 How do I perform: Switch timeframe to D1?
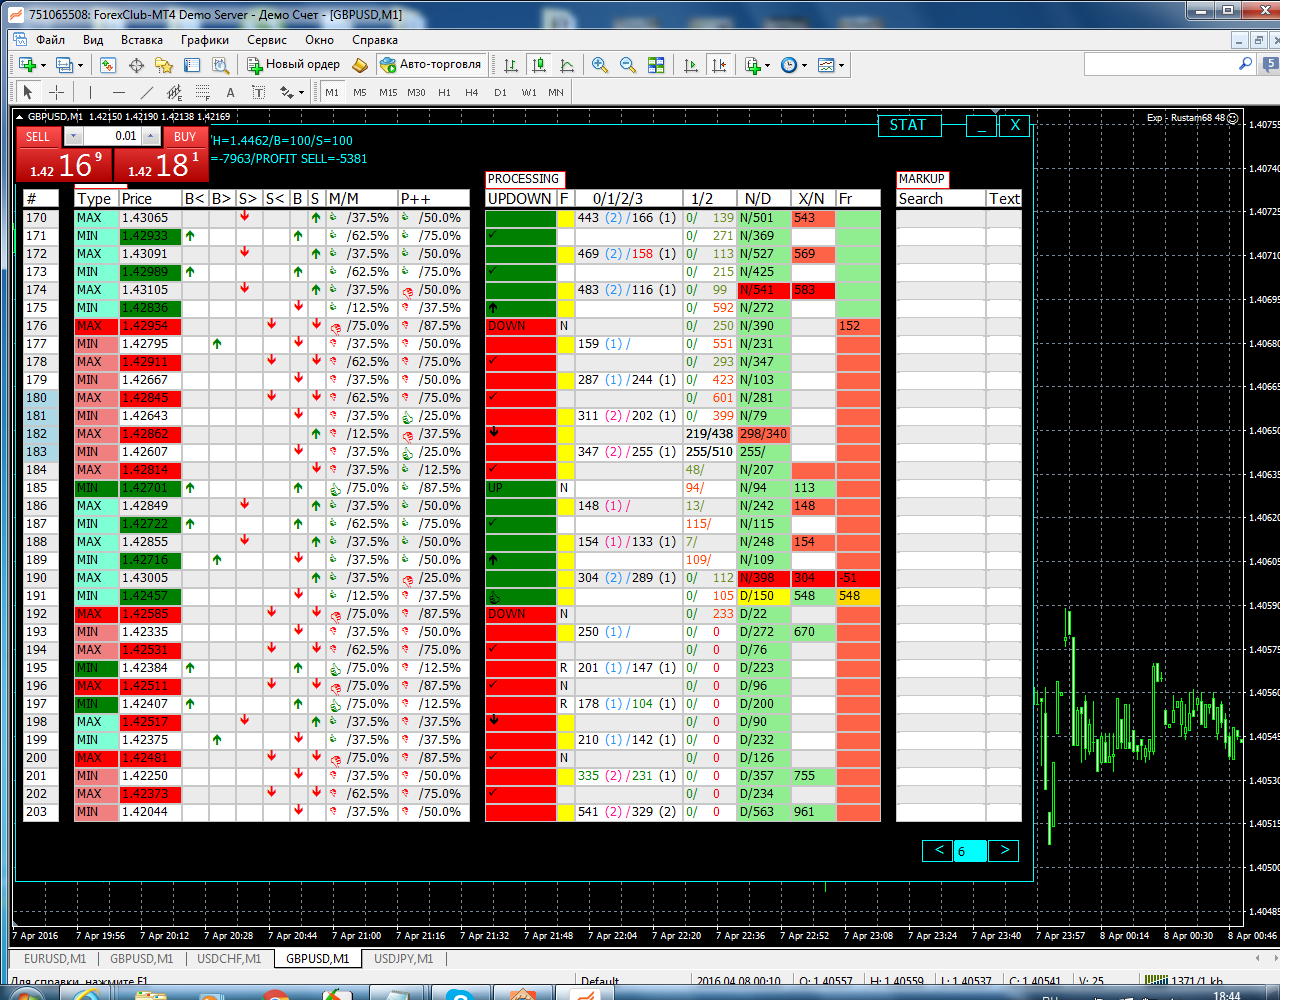point(500,92)
